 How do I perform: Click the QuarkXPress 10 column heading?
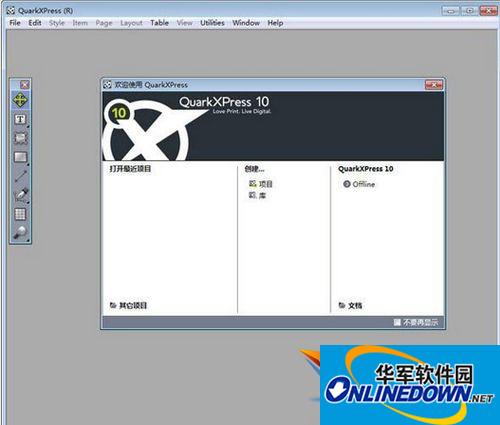(x=366, y=169)
